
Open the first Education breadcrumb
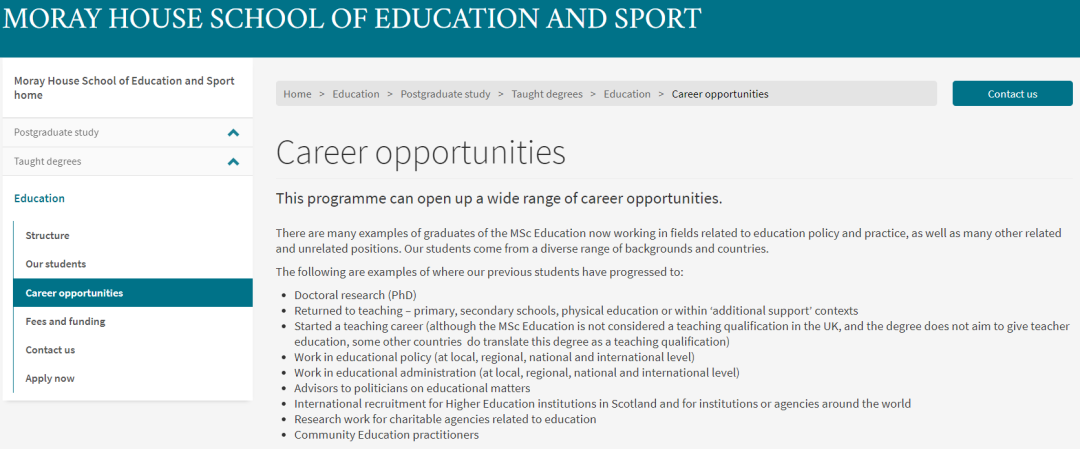click(356, 94)
